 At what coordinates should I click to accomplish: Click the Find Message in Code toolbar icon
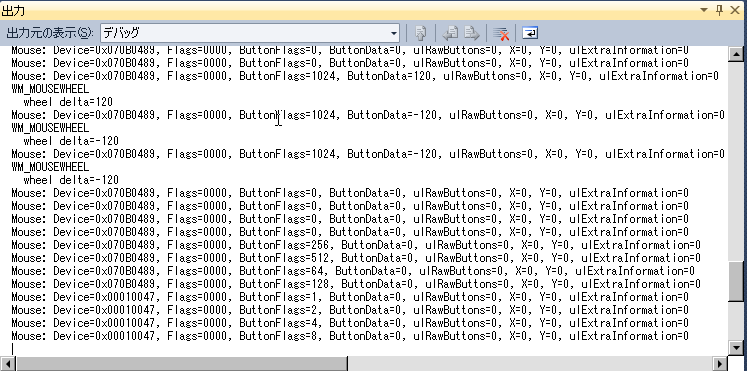pos(420,33)
